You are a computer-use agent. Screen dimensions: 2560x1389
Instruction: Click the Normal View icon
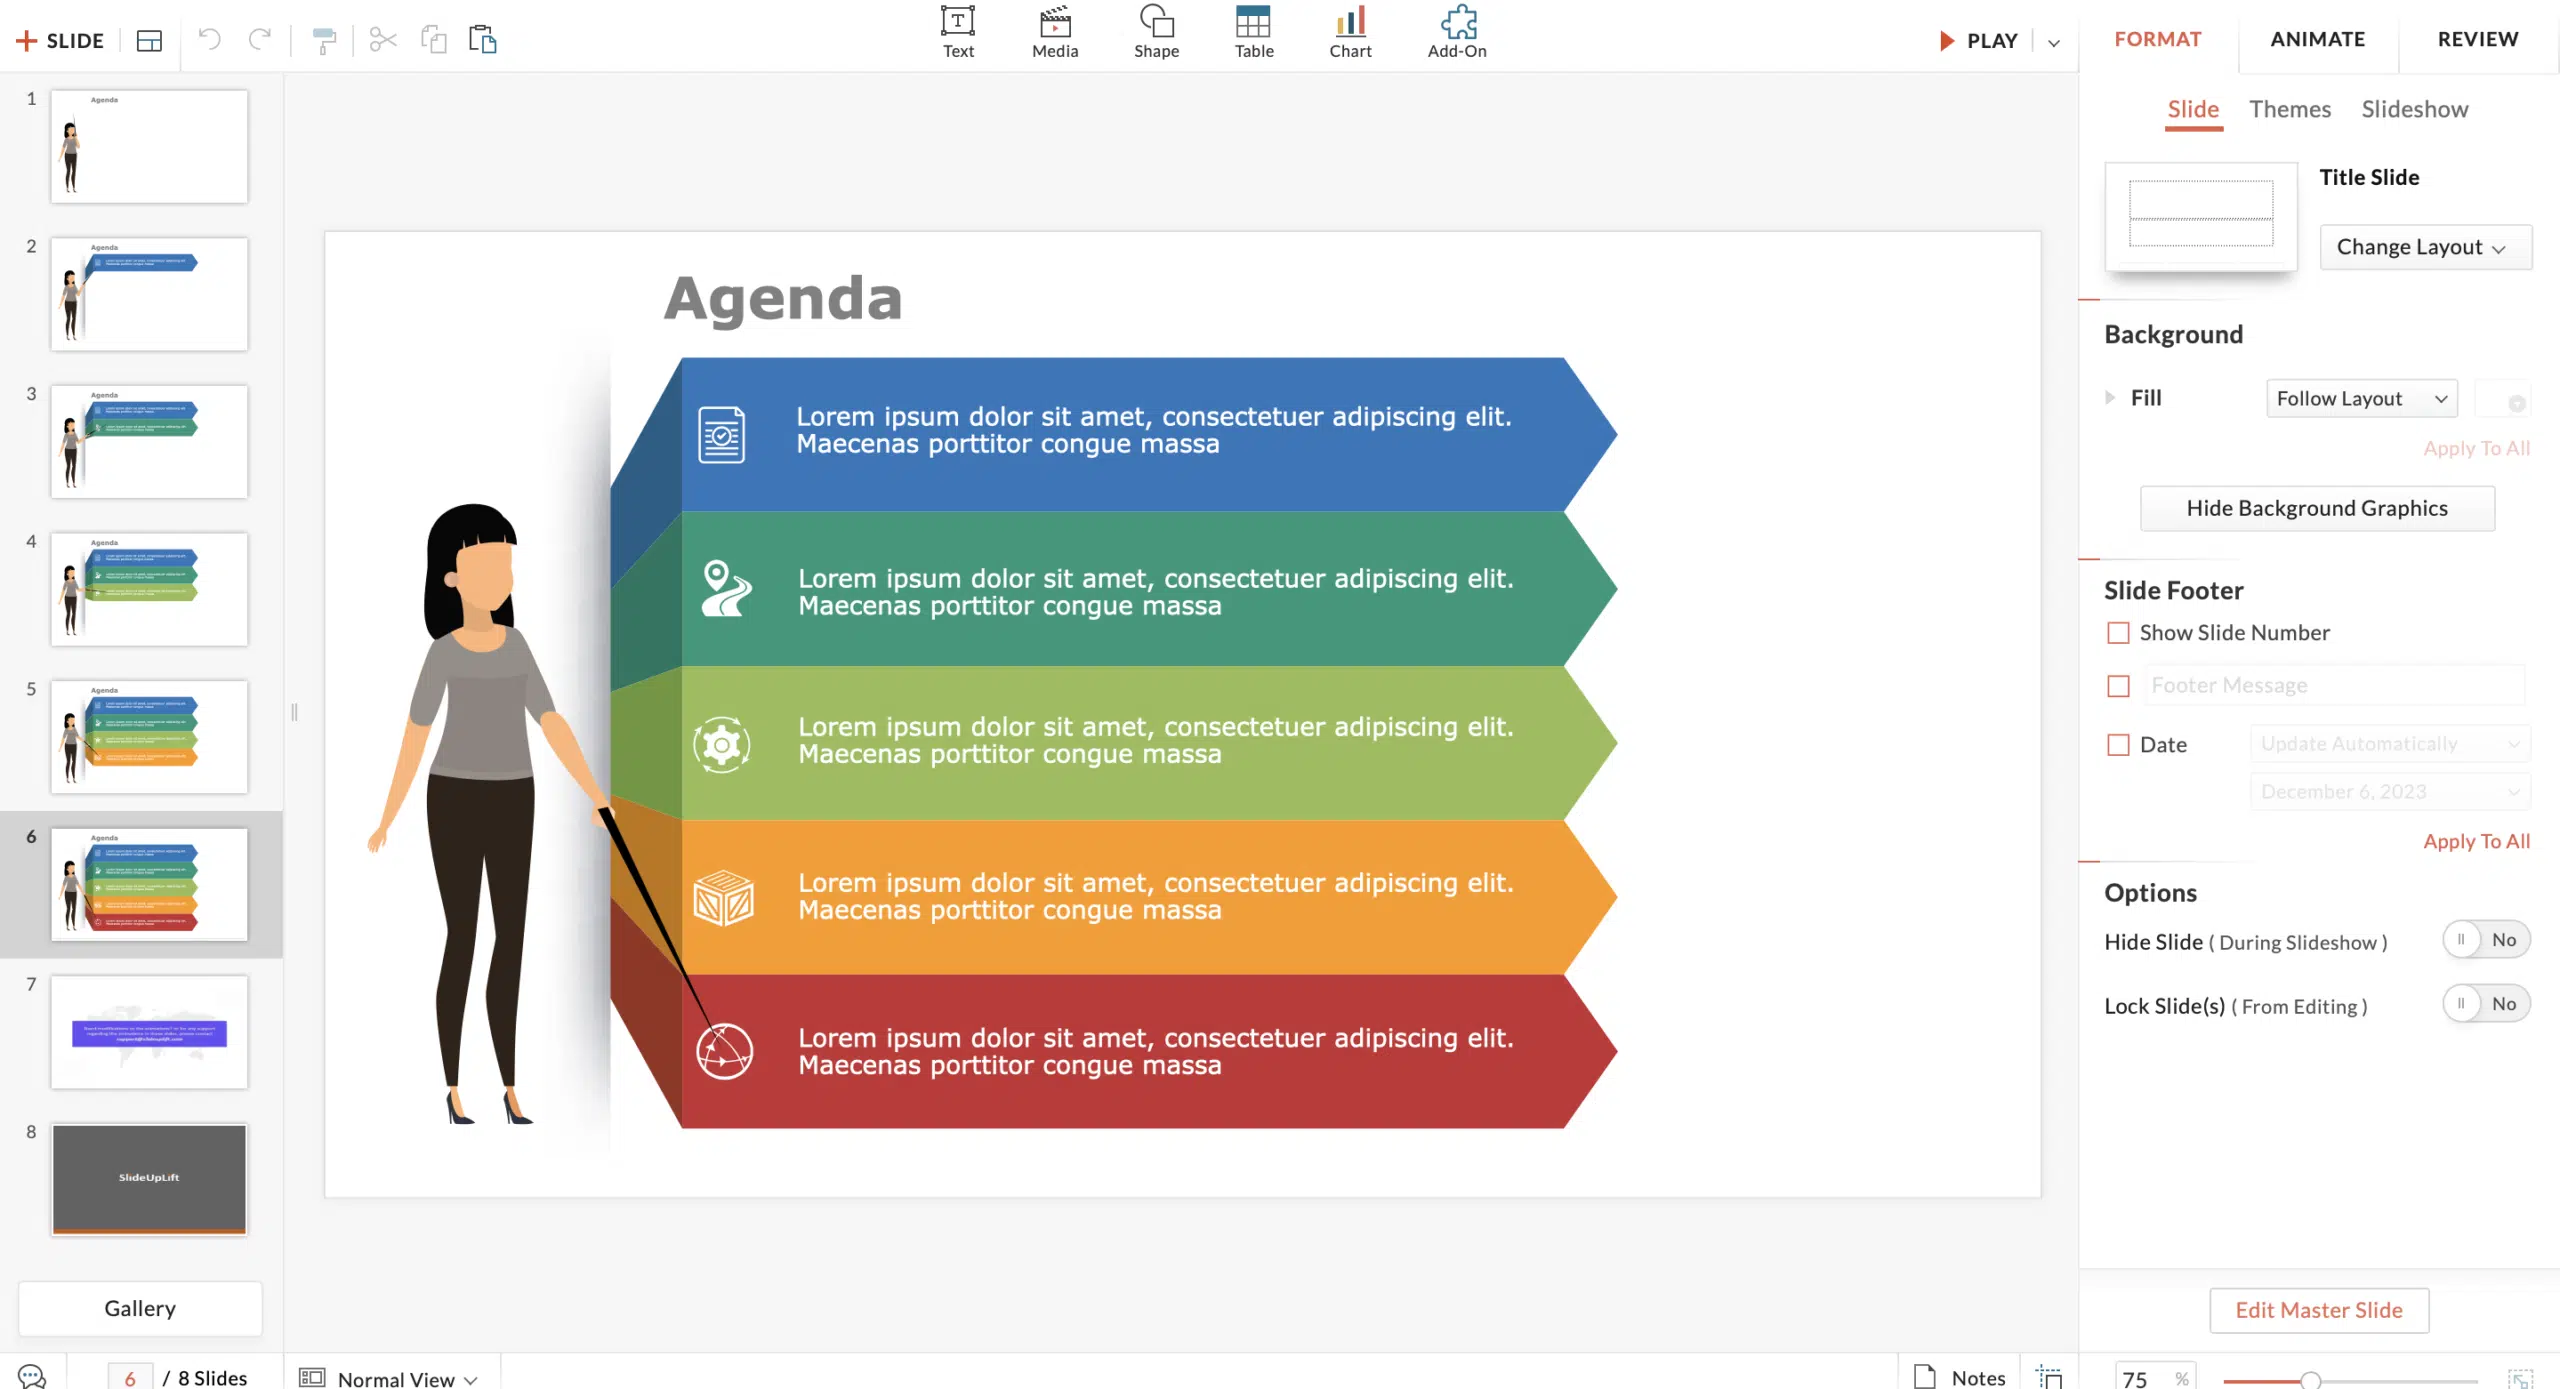point(312,1378)
